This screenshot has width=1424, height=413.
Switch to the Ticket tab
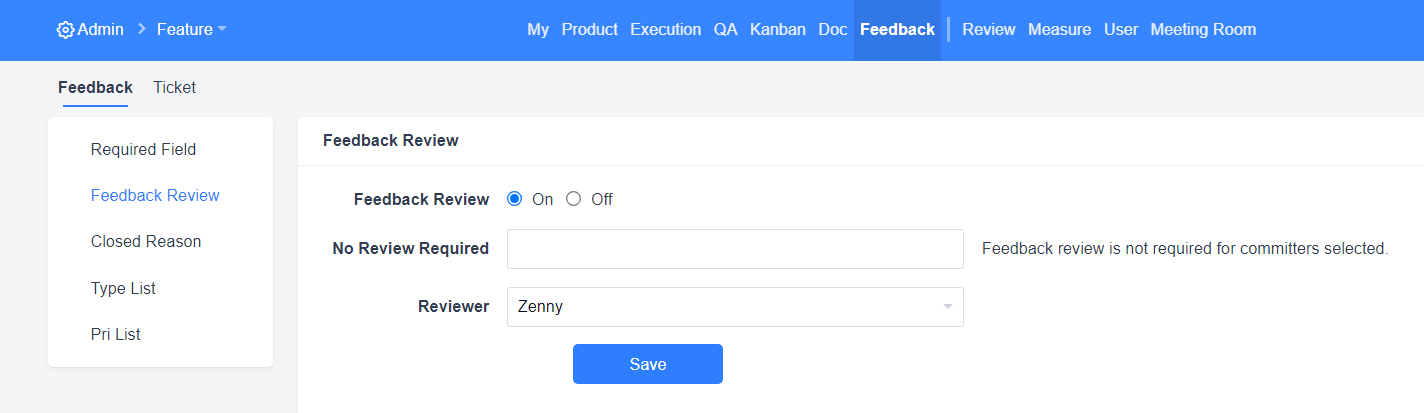tap(174, 87)
